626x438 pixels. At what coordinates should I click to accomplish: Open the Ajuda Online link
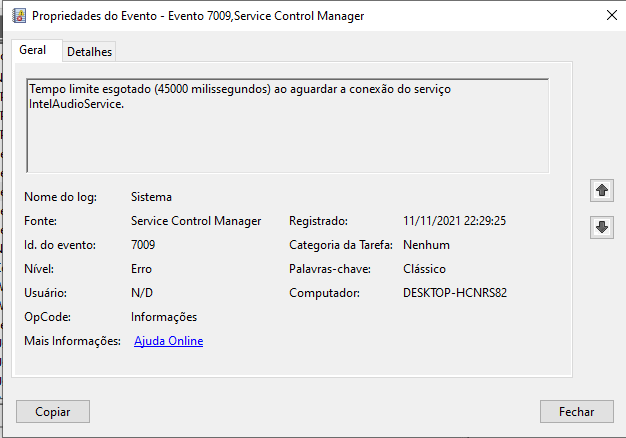point(168,341)
